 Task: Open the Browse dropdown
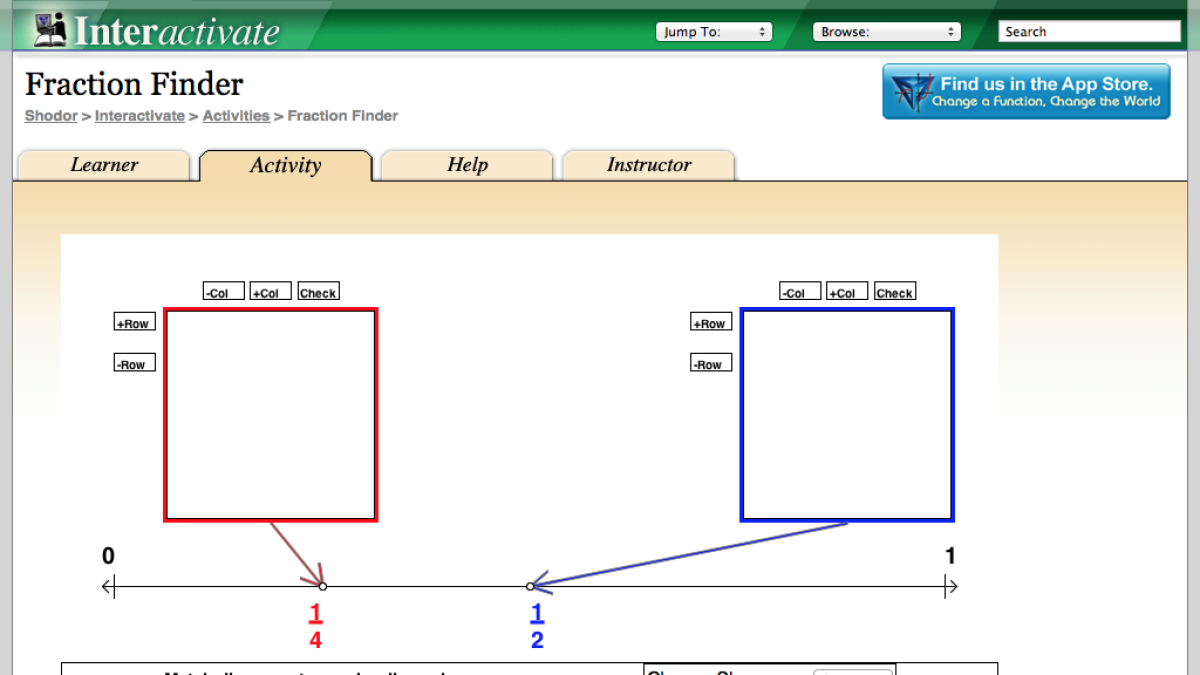[886, 31]
